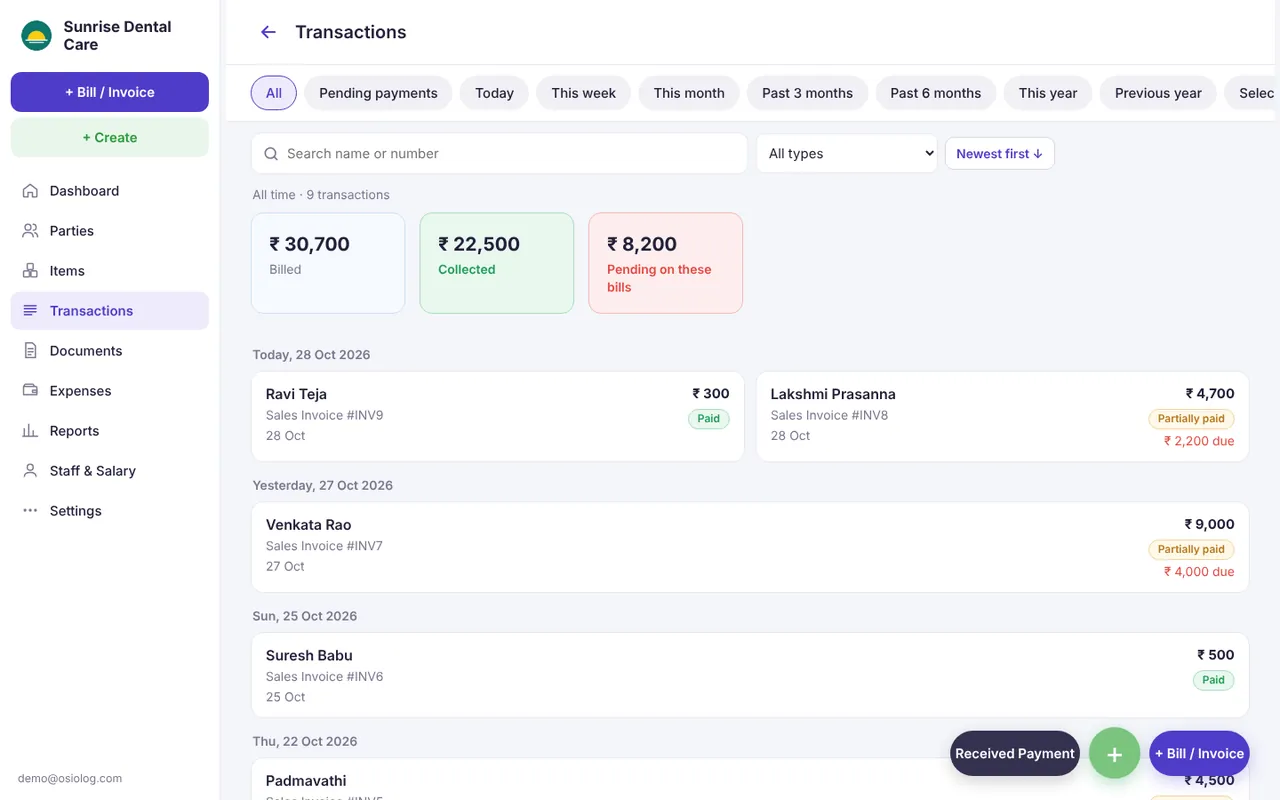The width and height of the screenshot is (1280, 800).
Task: Show Today's transactions filter
Action: (494, 93)
